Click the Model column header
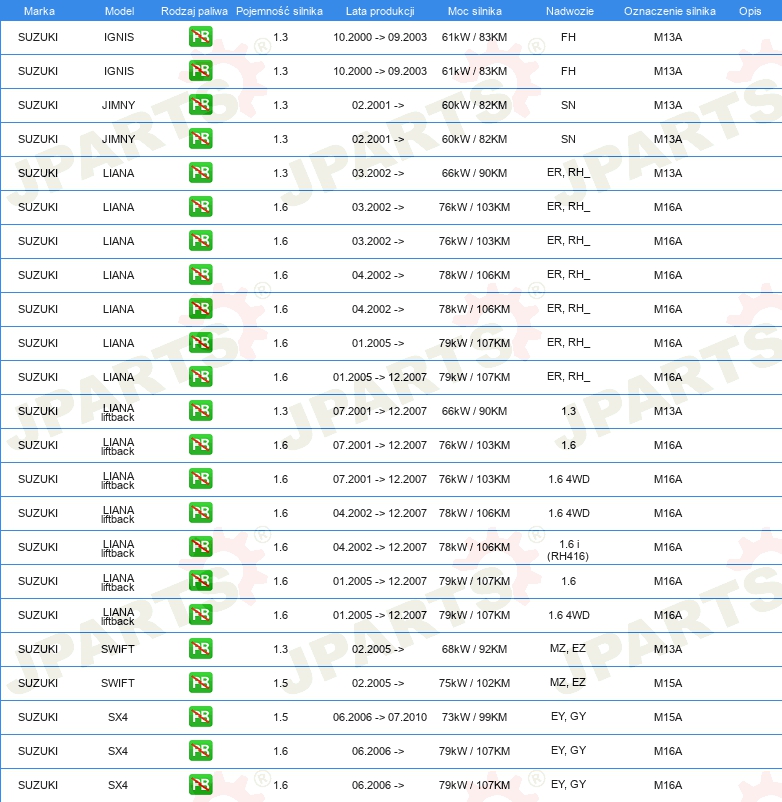782x802 pixels. click(x=119, y=11)
